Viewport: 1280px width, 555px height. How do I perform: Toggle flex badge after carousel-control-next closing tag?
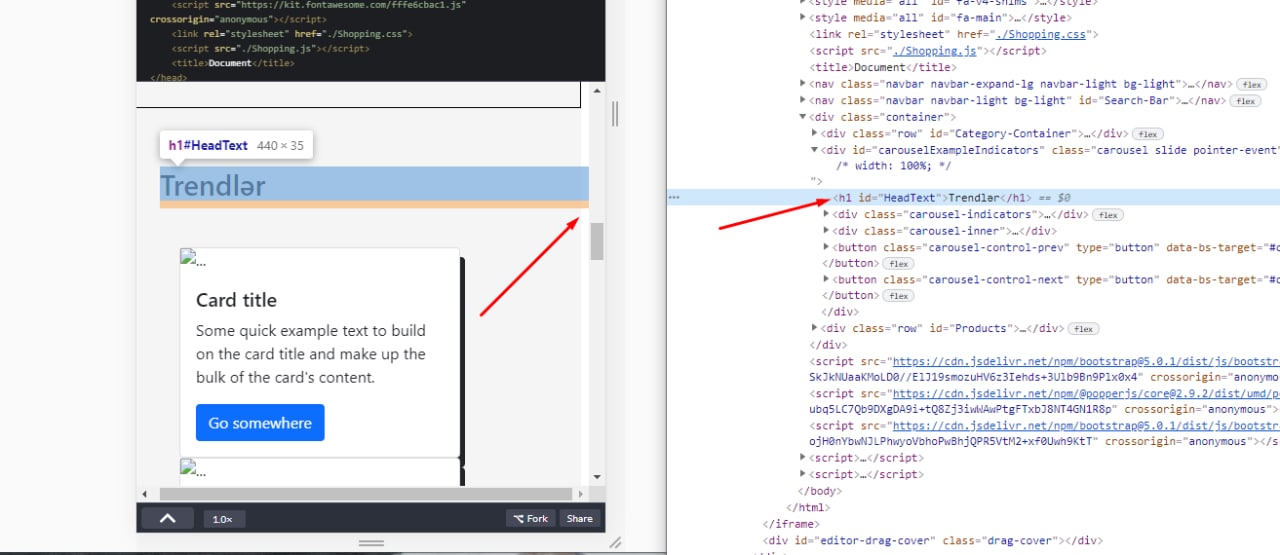pyautogui.click(x=897, y=296)
